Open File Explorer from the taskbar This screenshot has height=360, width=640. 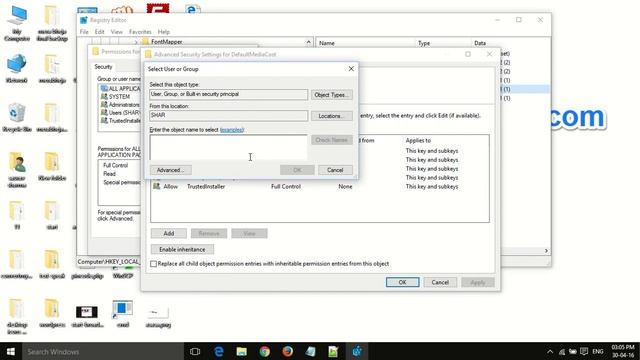[x=242, y=351]
